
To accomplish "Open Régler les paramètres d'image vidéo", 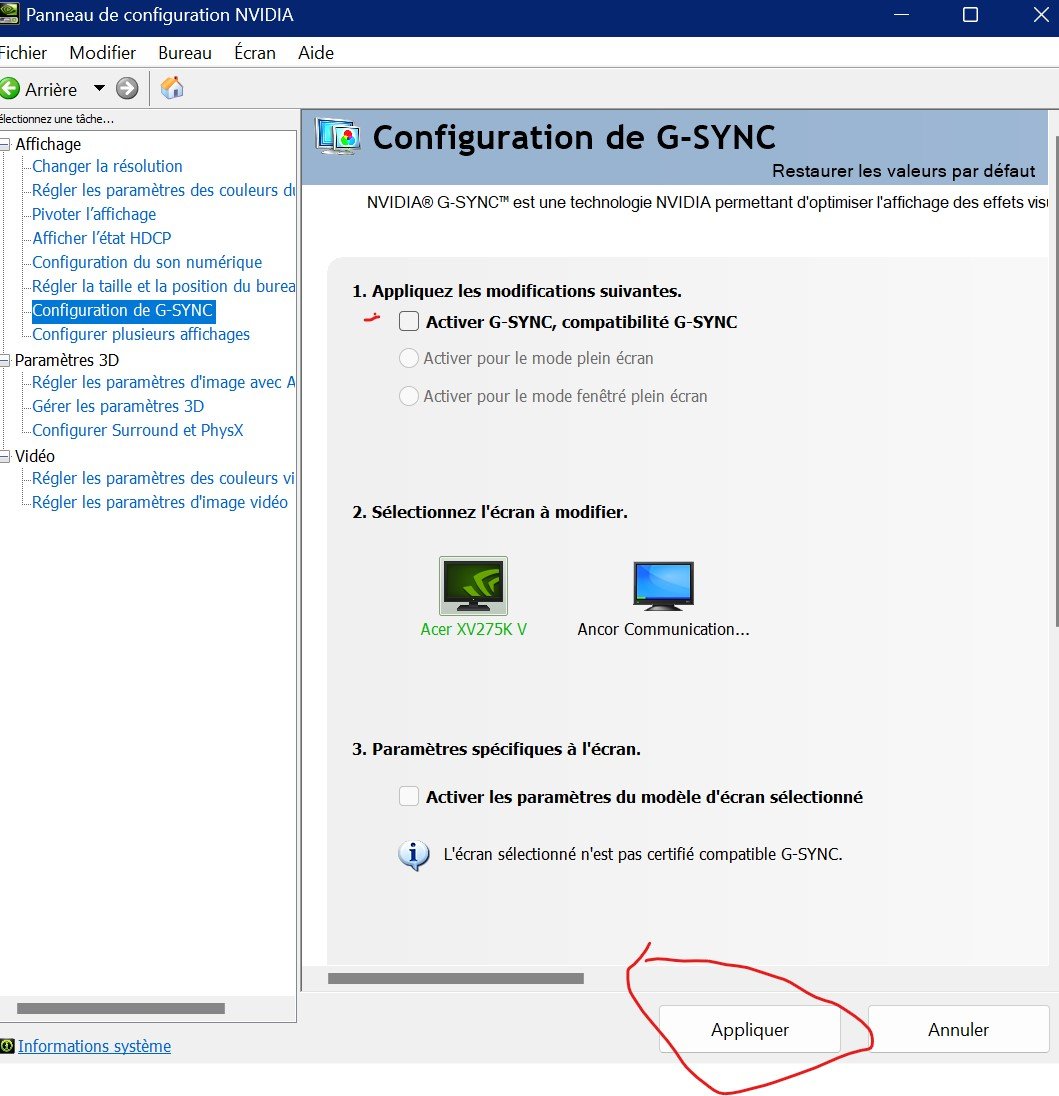I will pos(159,502).
